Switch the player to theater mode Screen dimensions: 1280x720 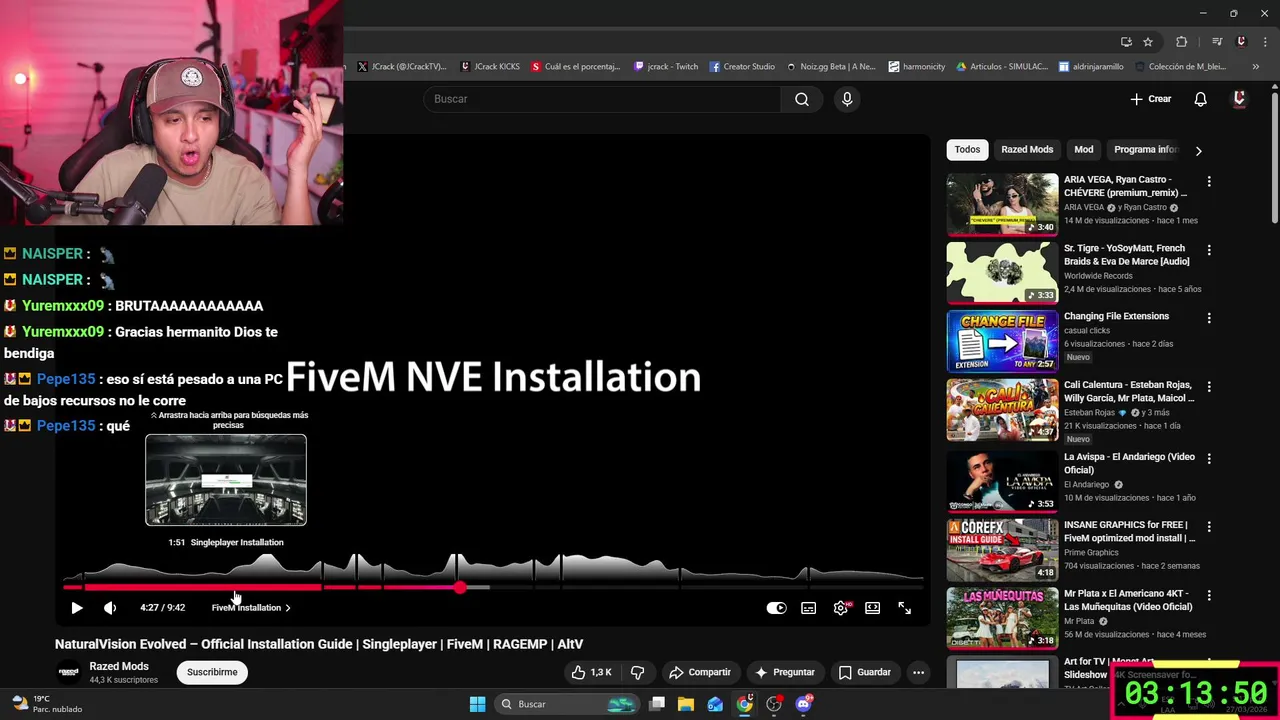coord(873,608)
